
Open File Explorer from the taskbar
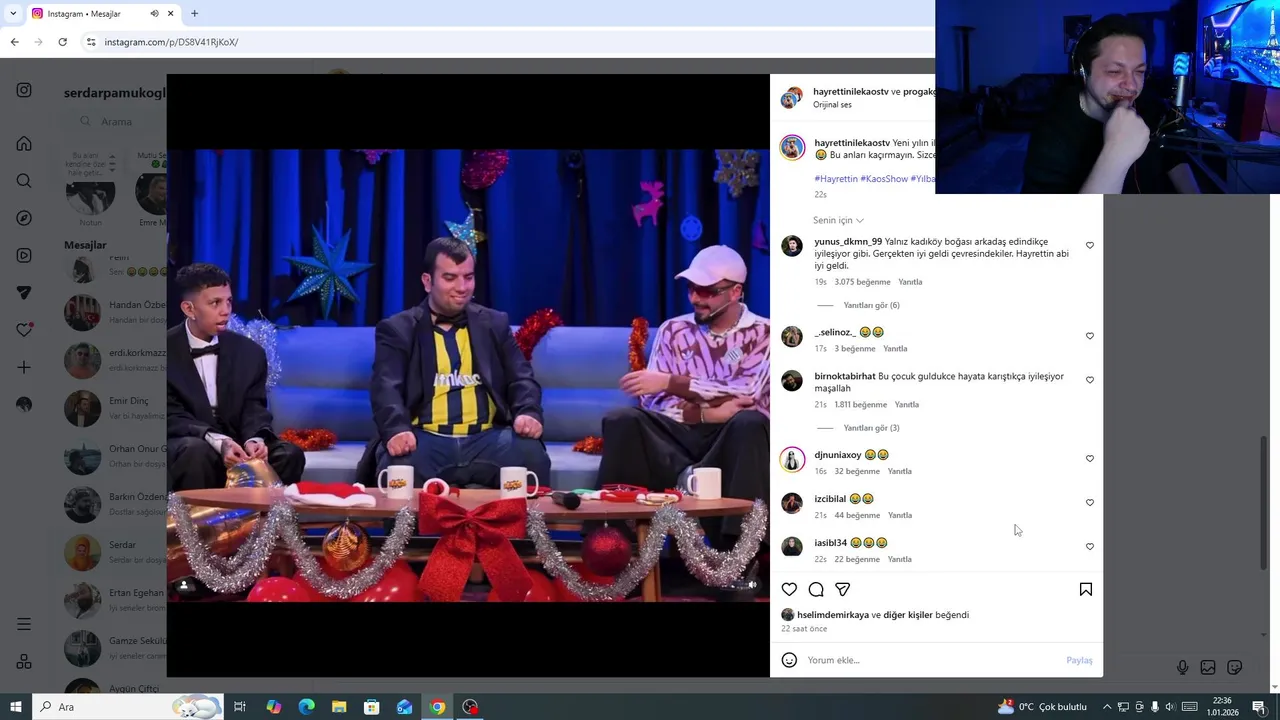[x=339, y=707]
